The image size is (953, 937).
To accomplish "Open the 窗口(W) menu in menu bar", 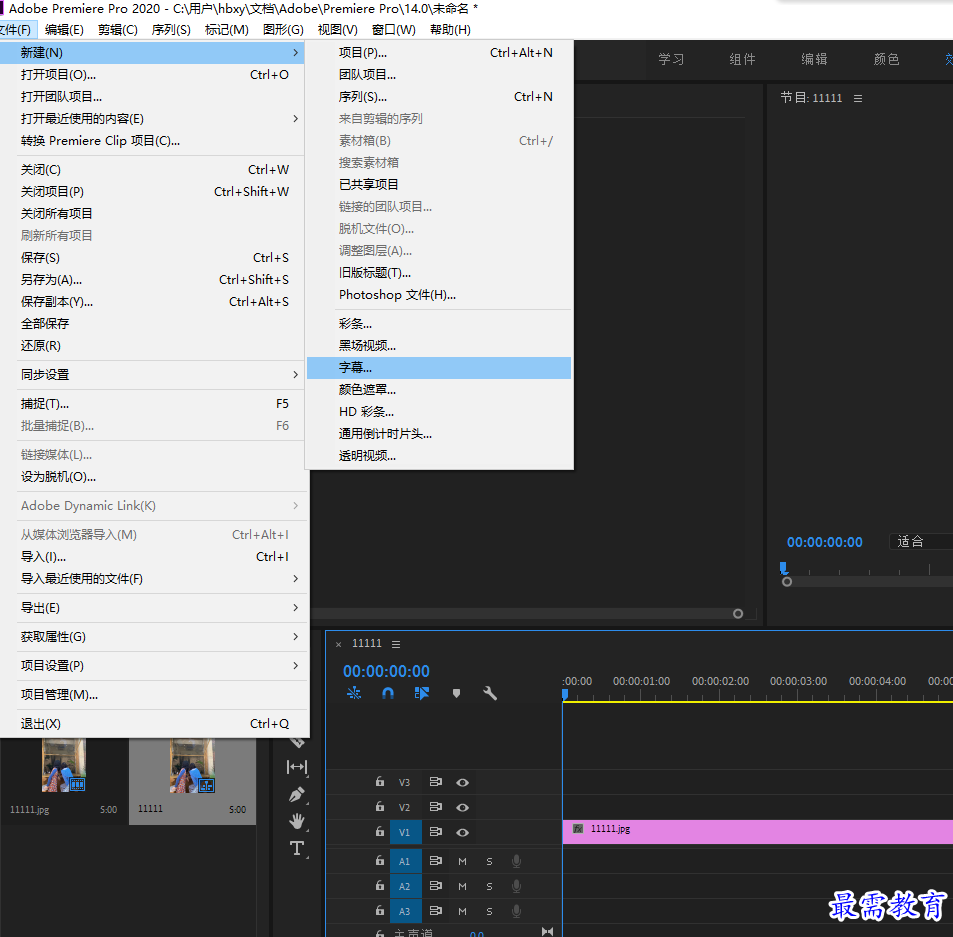I will [x=393, y=30].
